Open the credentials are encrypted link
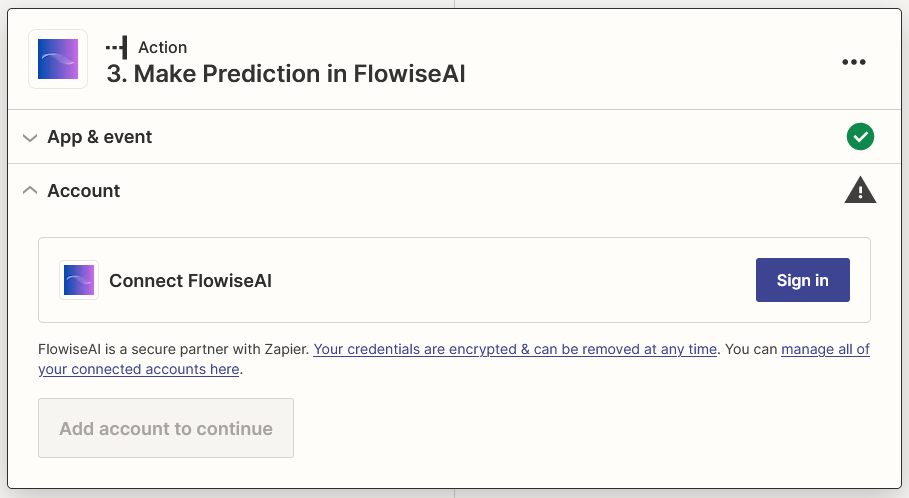 point(515,349)
